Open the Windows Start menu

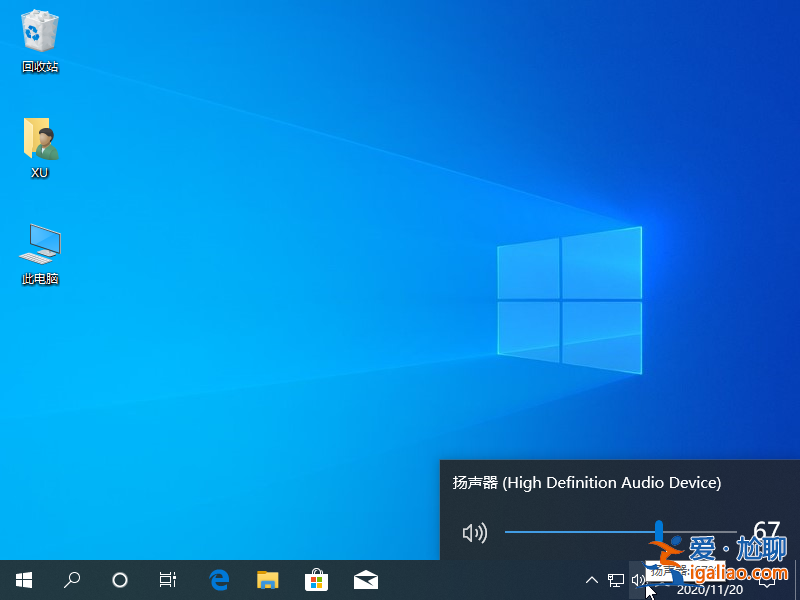click(24, 579)
